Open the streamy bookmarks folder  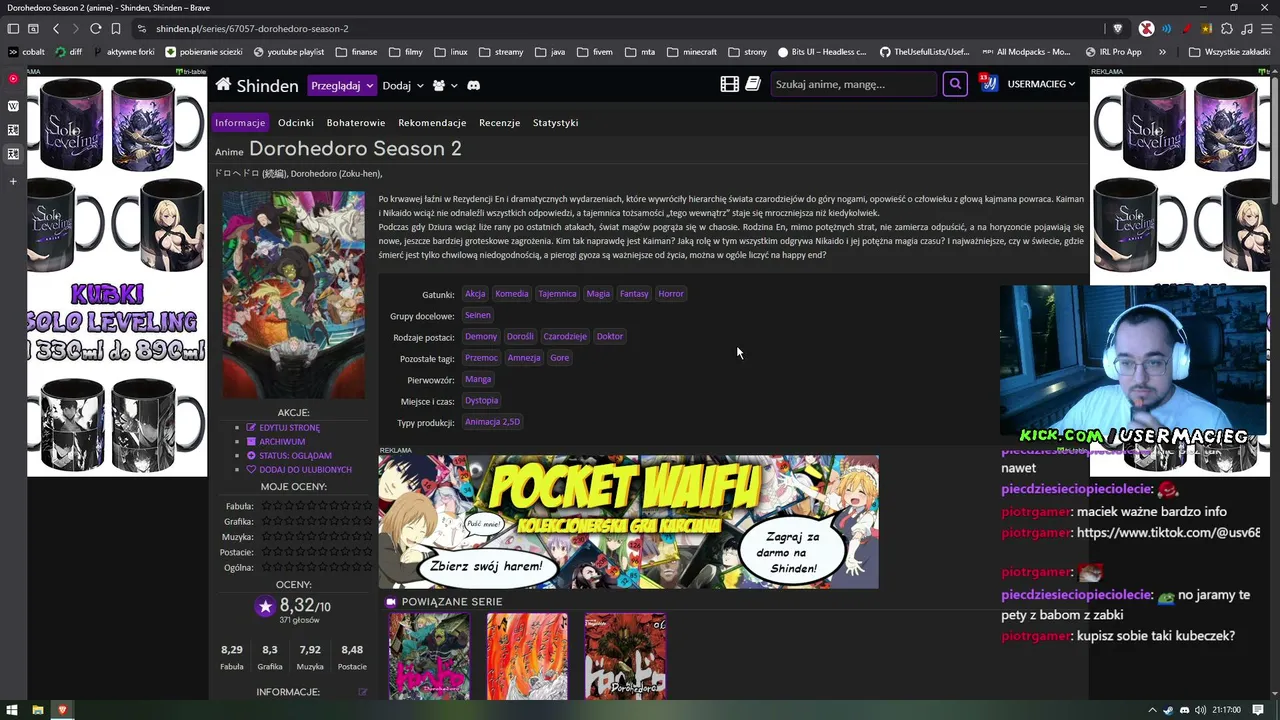coord(501,52)
